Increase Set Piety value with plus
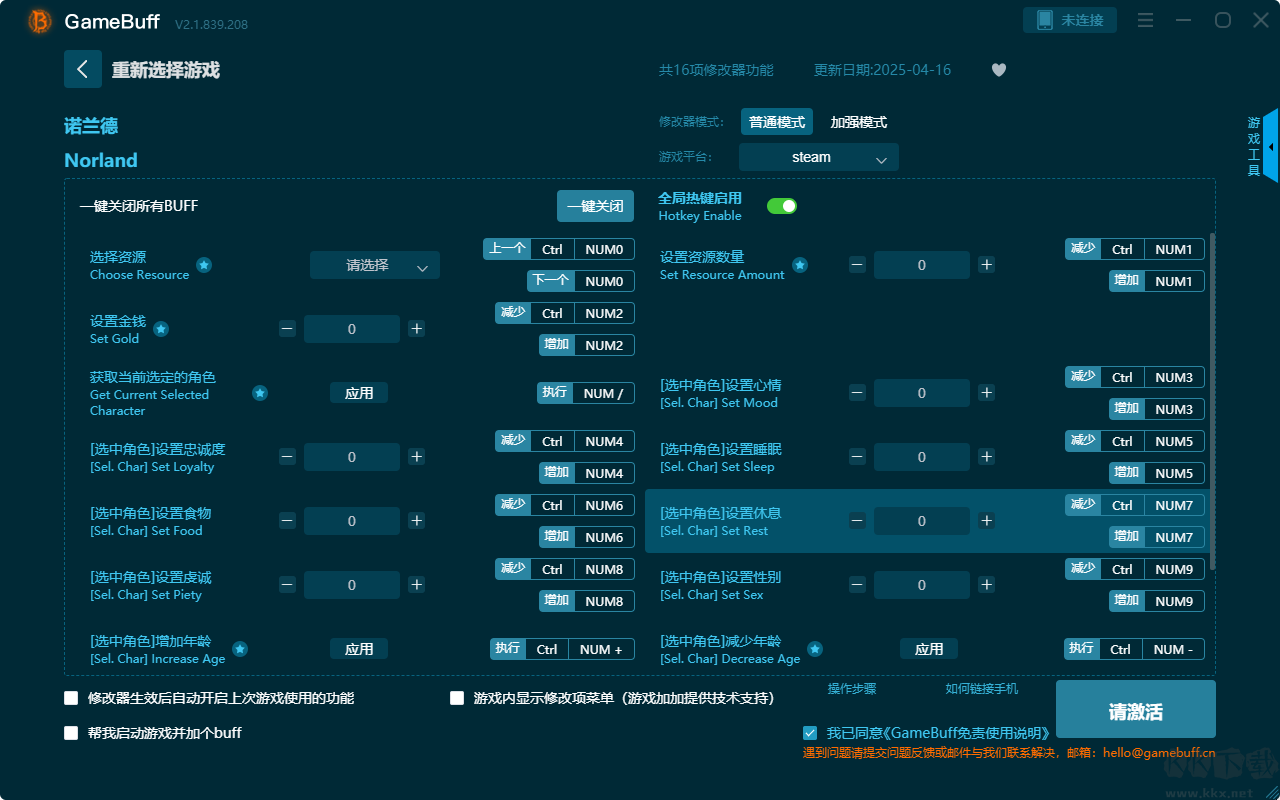The image size is (1280, 800). [x=417, y=585]
